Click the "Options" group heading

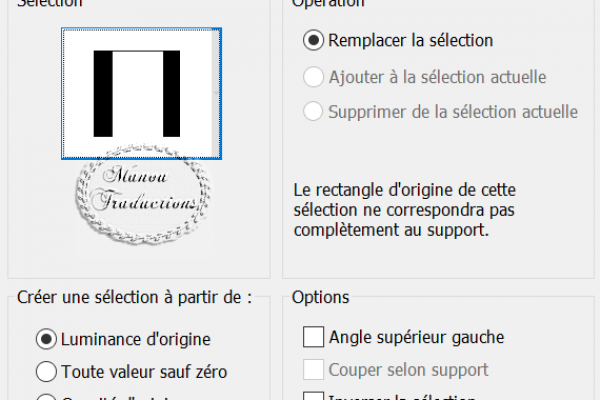pyautogui.click(x=321, y=297)
